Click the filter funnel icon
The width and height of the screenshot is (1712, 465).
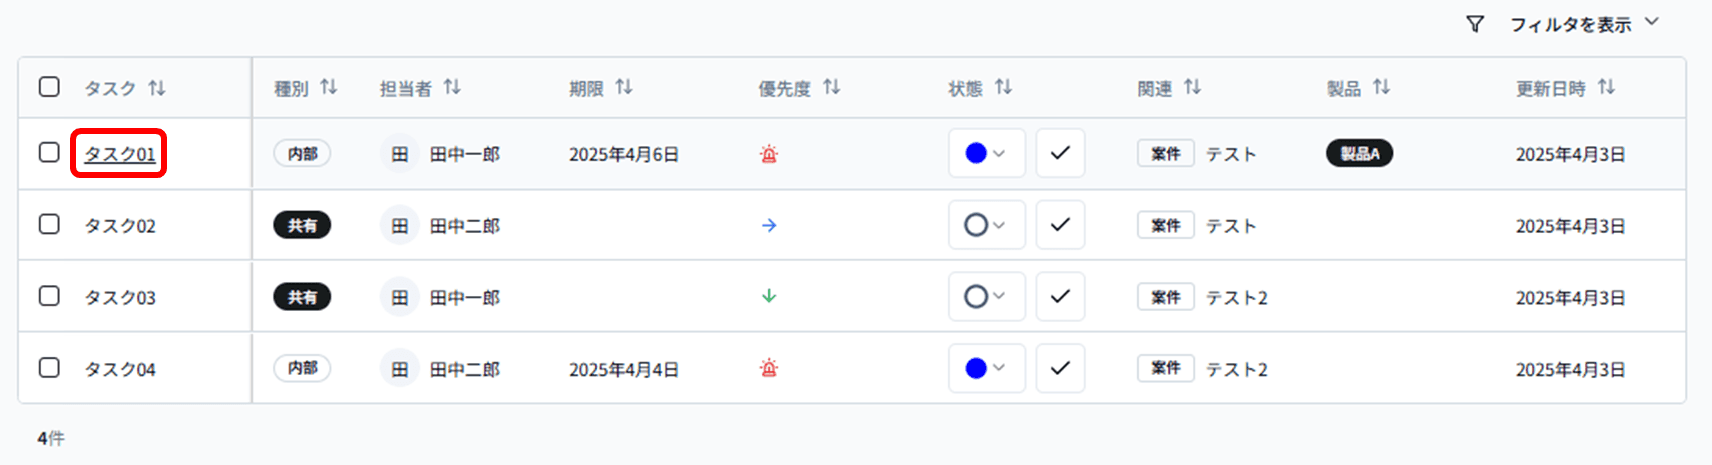1475,24
